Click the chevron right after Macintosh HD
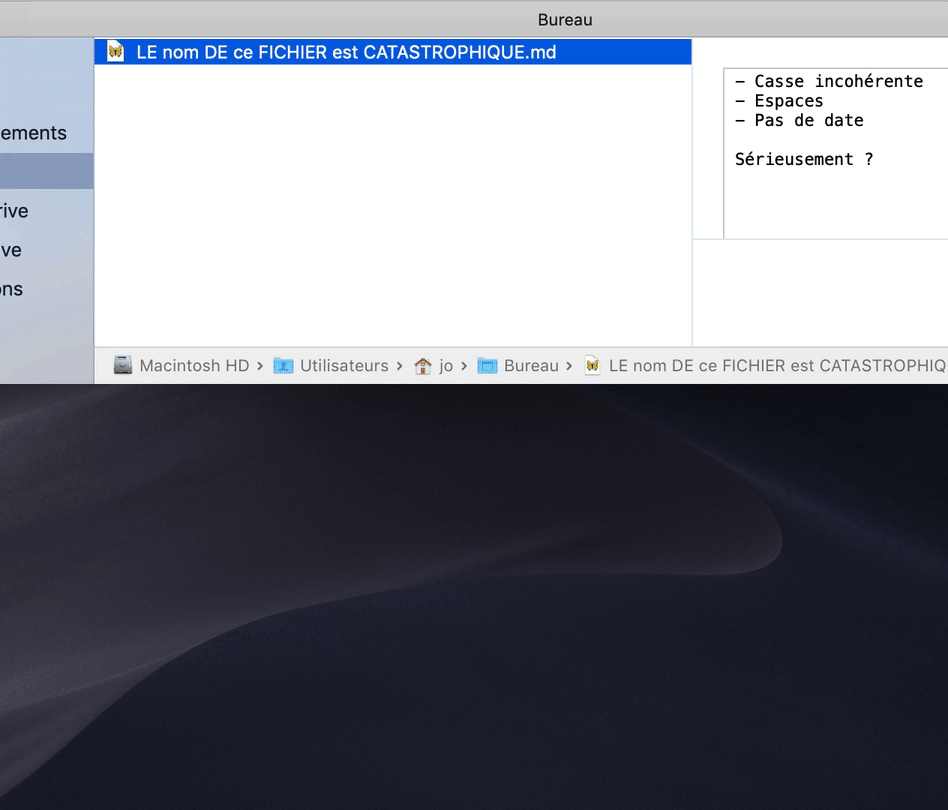Image resolution: width=948 pixels, height=810 pixels. [x=260, y=366]
